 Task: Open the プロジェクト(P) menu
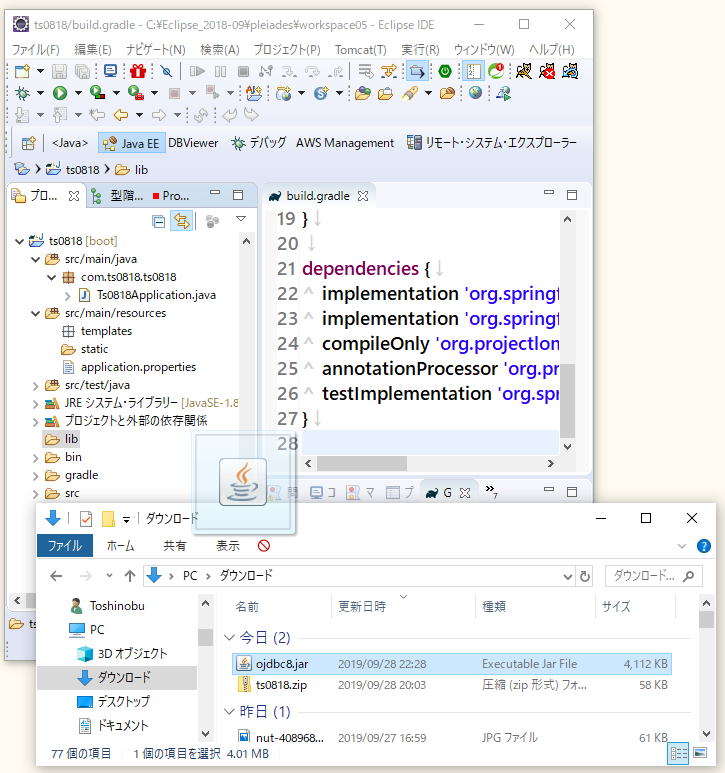coord(287,50)
